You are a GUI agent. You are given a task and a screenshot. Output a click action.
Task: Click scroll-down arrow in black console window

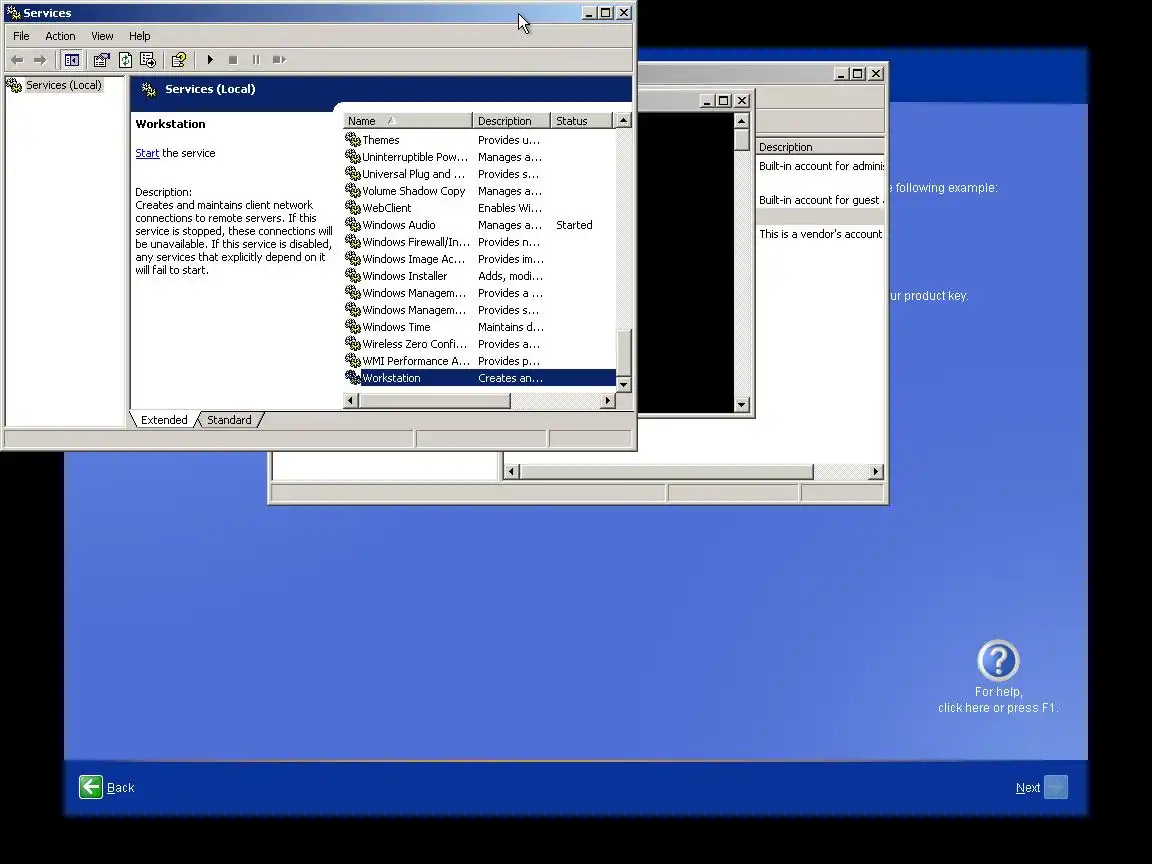[741, 404]
